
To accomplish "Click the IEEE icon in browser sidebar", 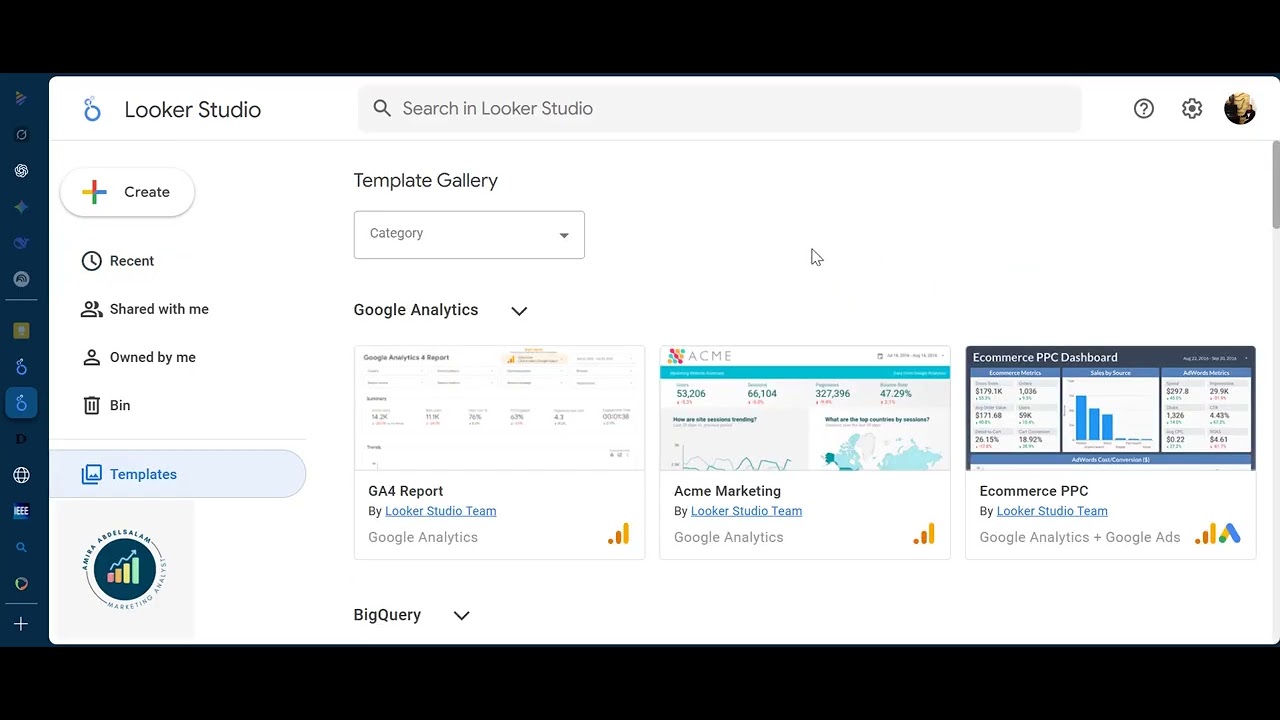I will point(21,511).
